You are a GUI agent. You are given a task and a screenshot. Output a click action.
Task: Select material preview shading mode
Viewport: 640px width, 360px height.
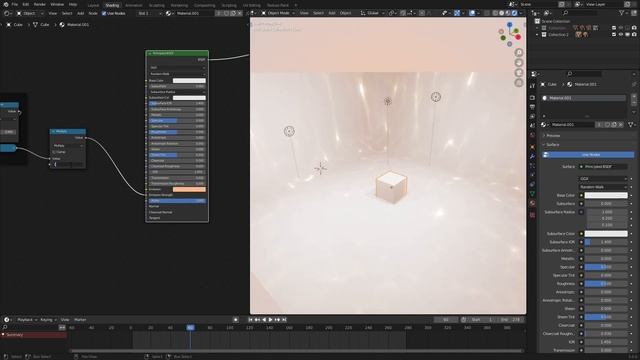[508, 13]
